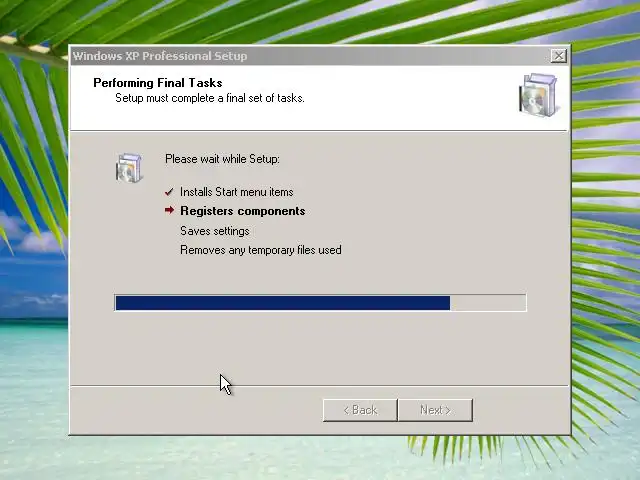The image size is (640, 480).
Task: Click 'Setup must complete a final set of tasks.'
Action: pyautogui.click(x=210, y=98)
